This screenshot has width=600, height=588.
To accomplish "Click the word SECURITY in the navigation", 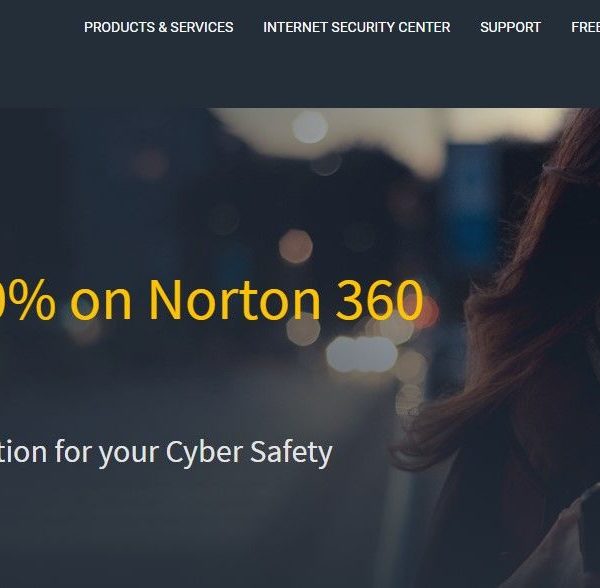I will (x=363, y=27).
